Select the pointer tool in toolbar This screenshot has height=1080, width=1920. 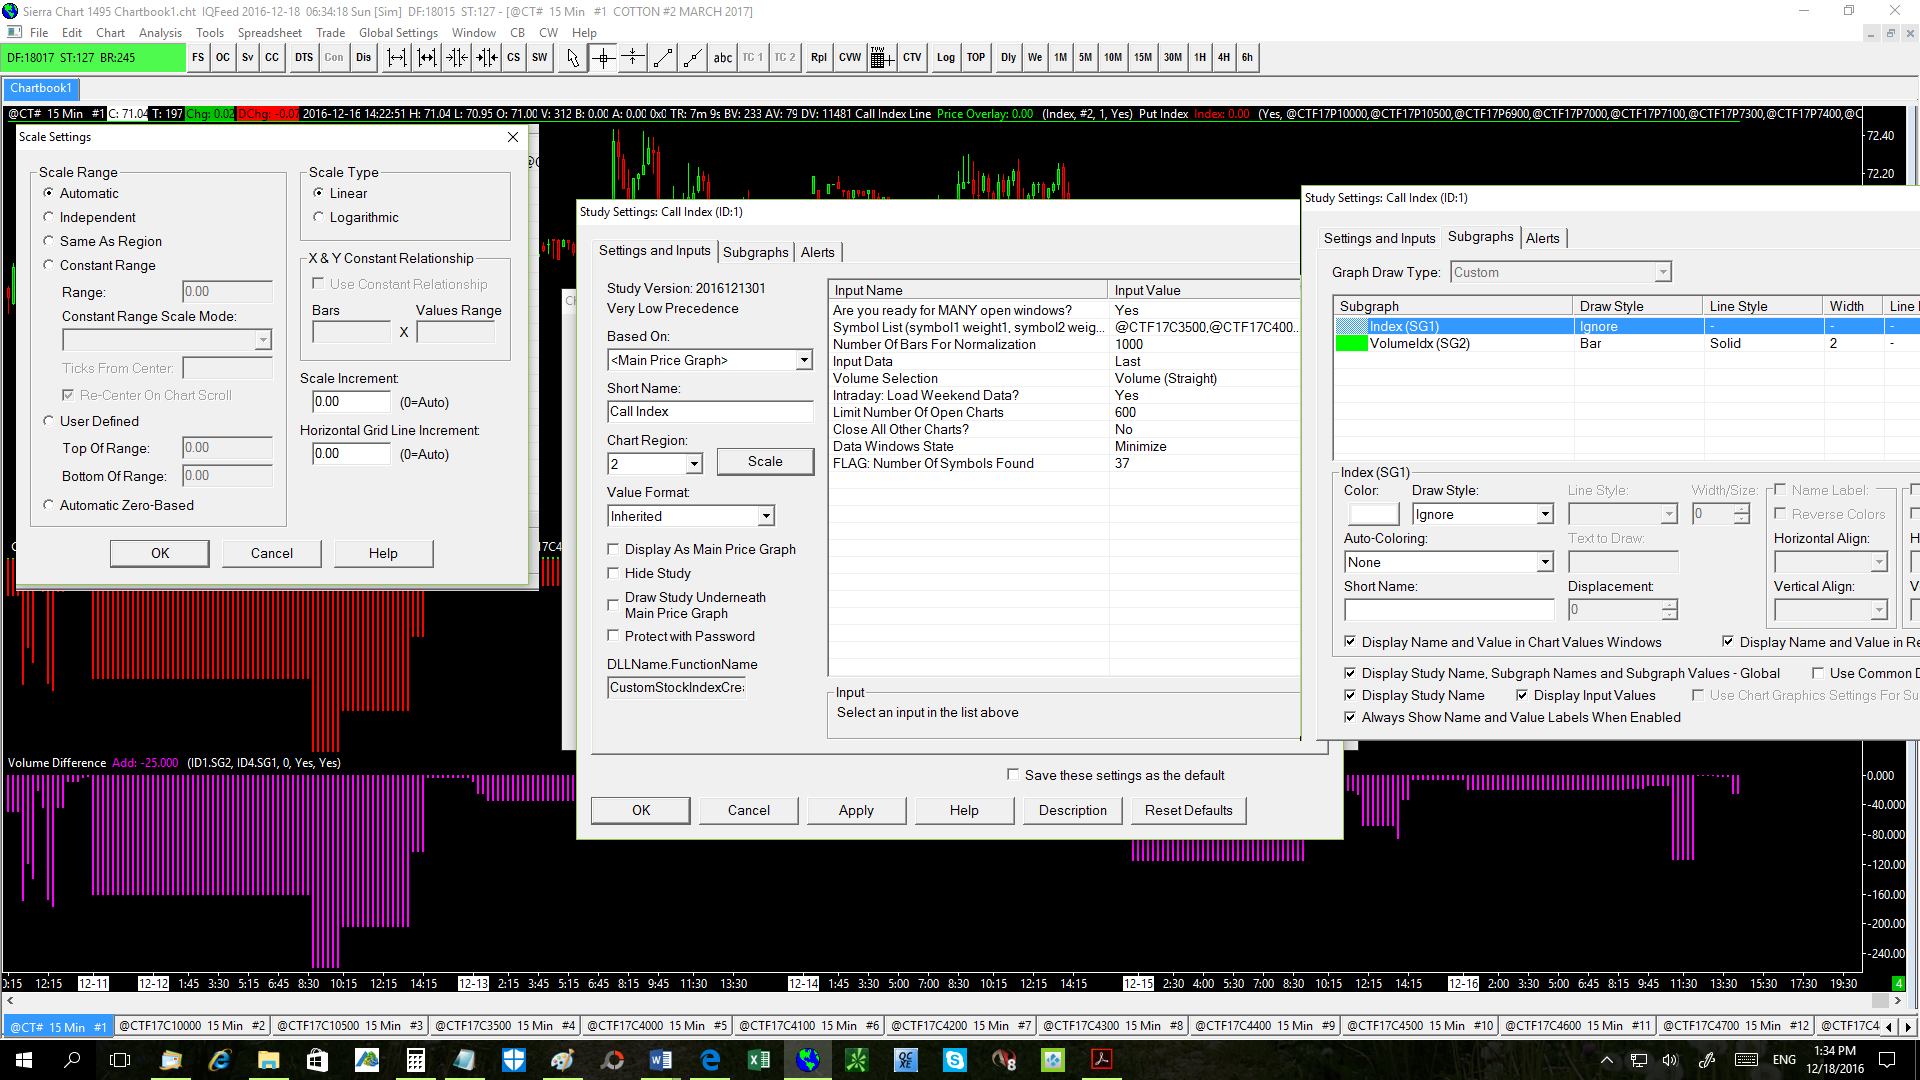pyautogui.click(x=572, y=58)
